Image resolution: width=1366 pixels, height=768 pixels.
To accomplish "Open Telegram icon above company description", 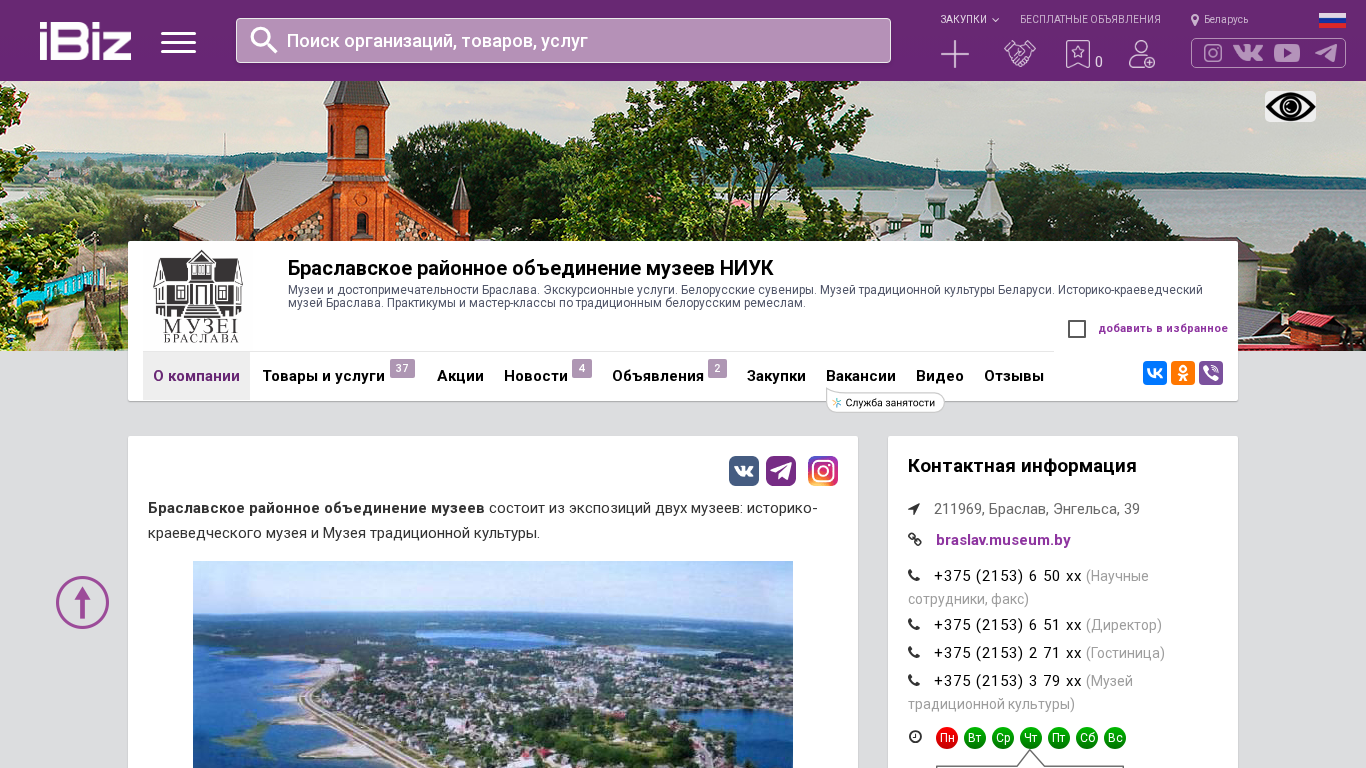I will point(781,471).
